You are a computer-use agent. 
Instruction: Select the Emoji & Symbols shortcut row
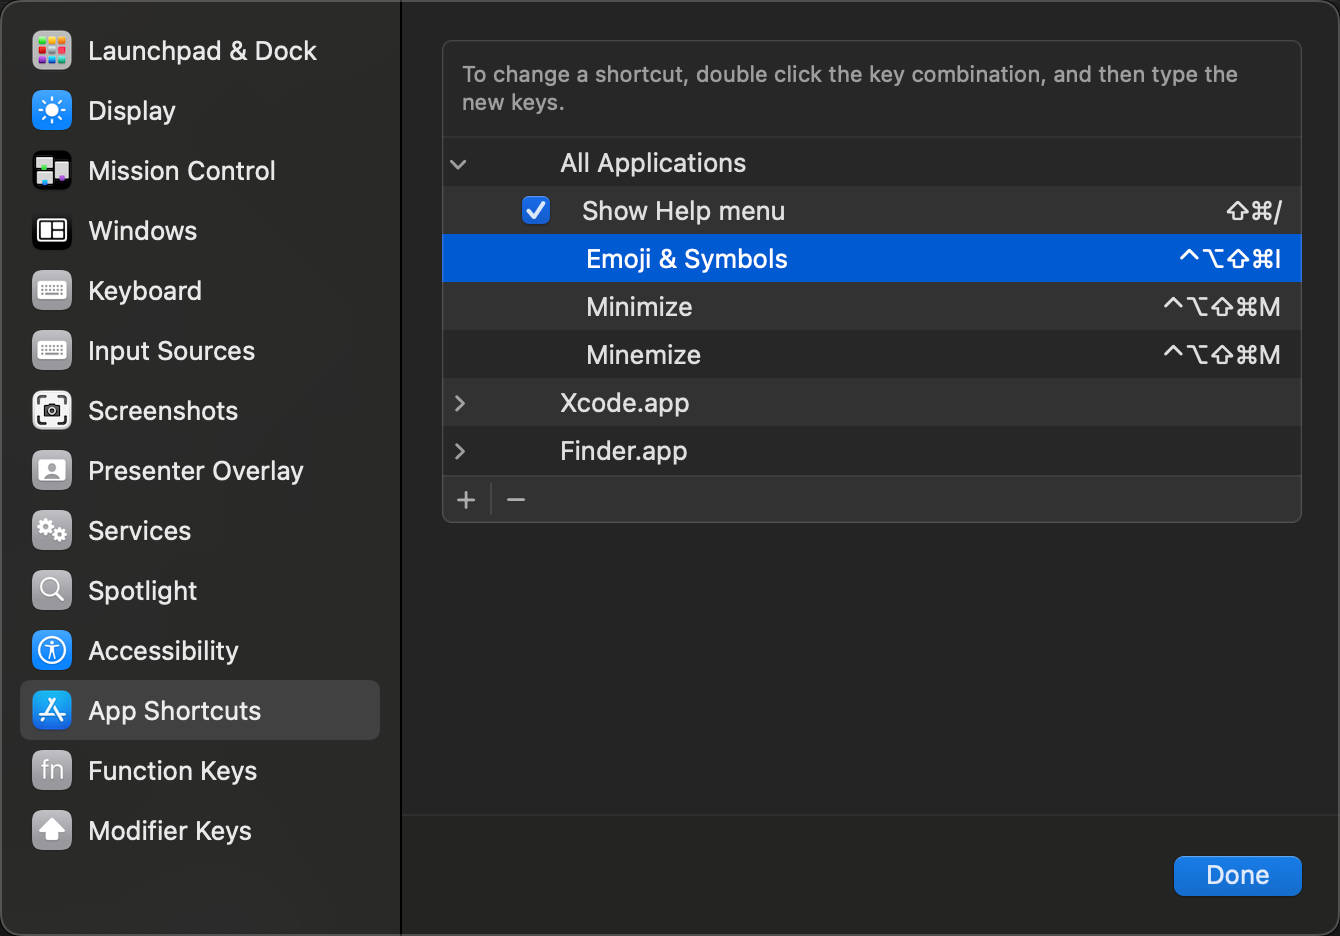(x=872, y=259)
